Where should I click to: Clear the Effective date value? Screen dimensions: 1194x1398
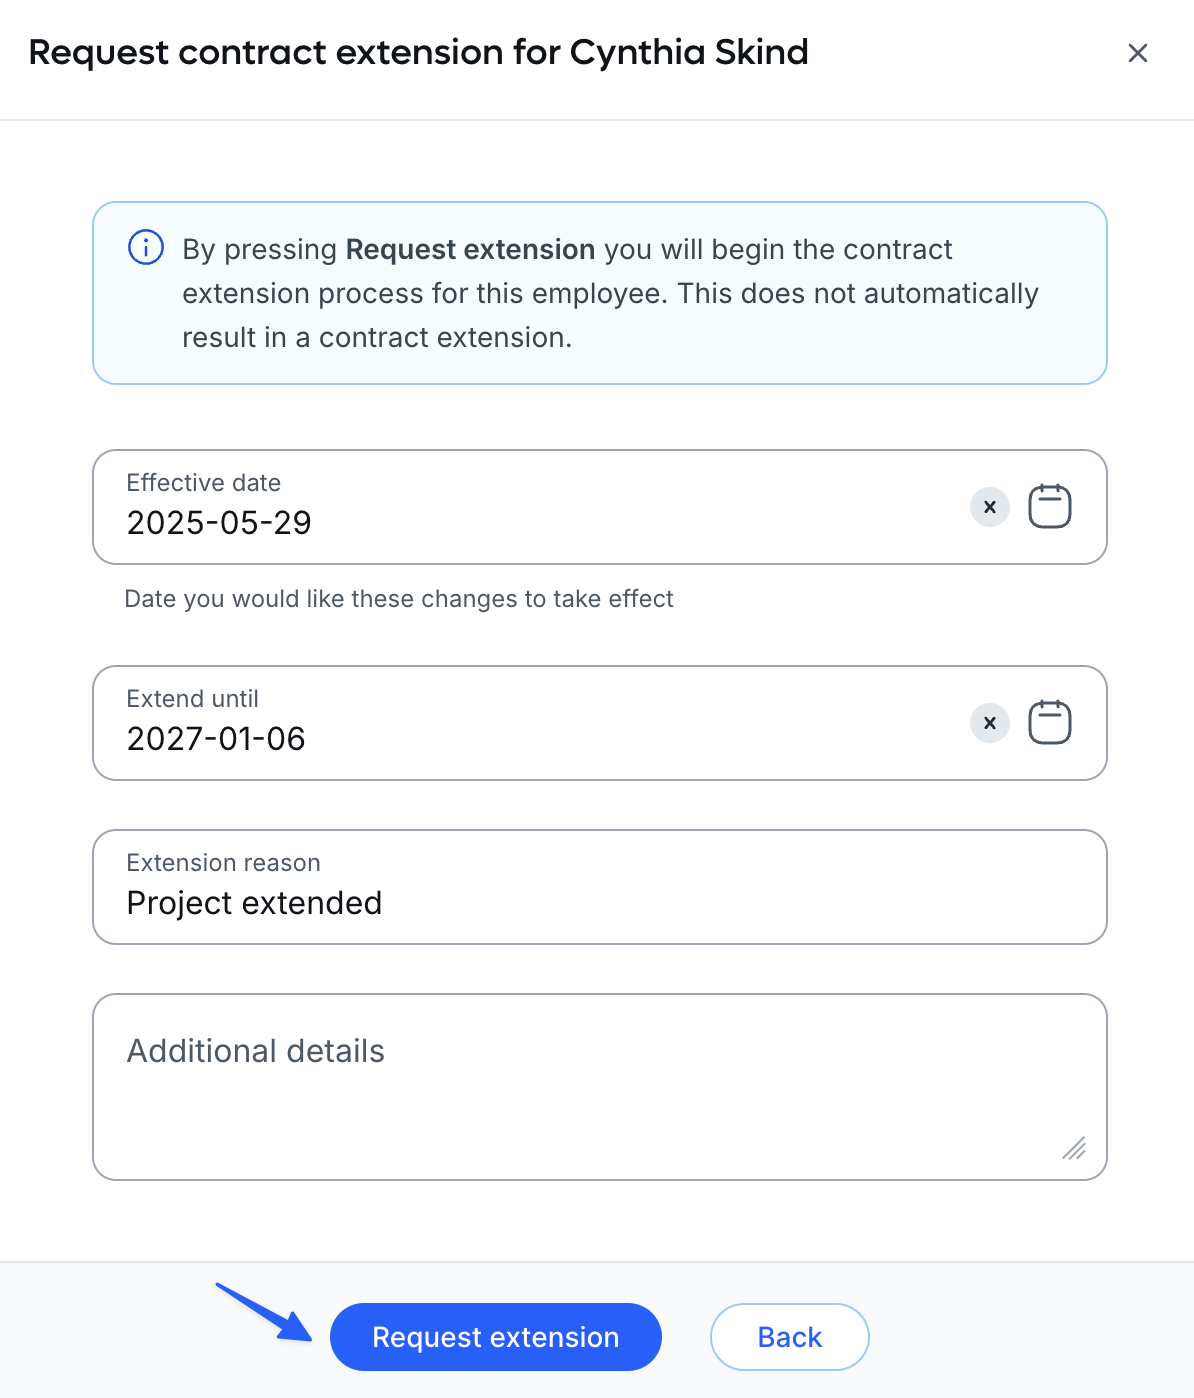(990, 507)
